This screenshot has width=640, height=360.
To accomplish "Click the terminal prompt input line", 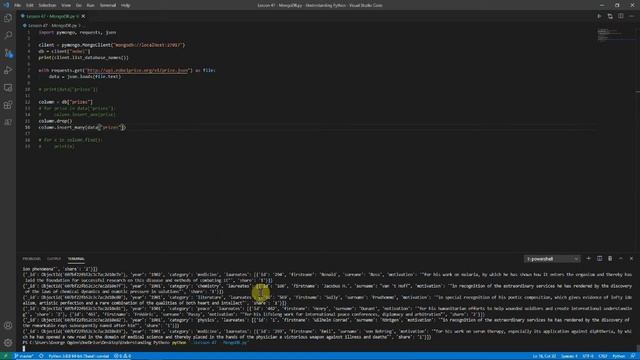I will pos(135,343).
